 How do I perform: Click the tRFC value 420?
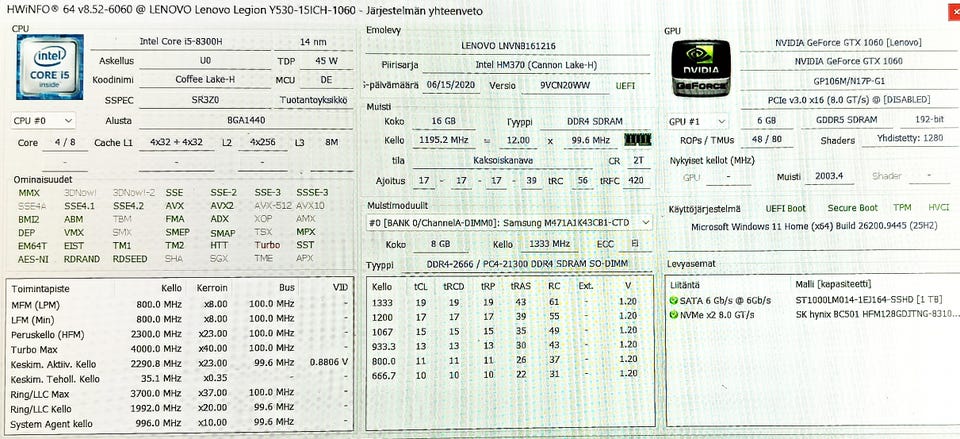click(x=636, y=181)
